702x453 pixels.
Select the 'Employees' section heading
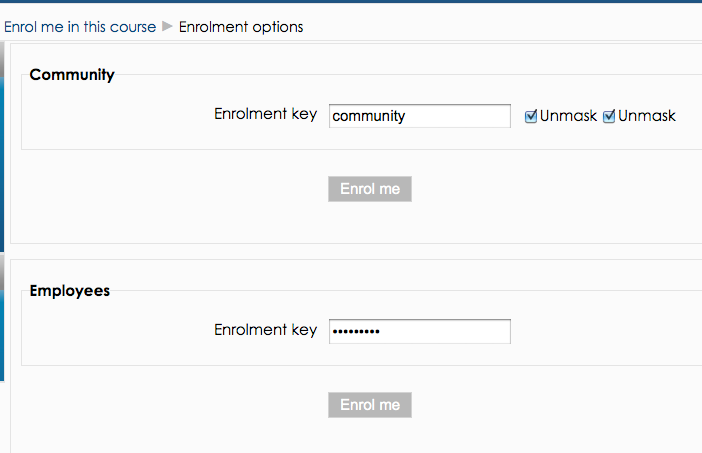[x=69, y=291]
